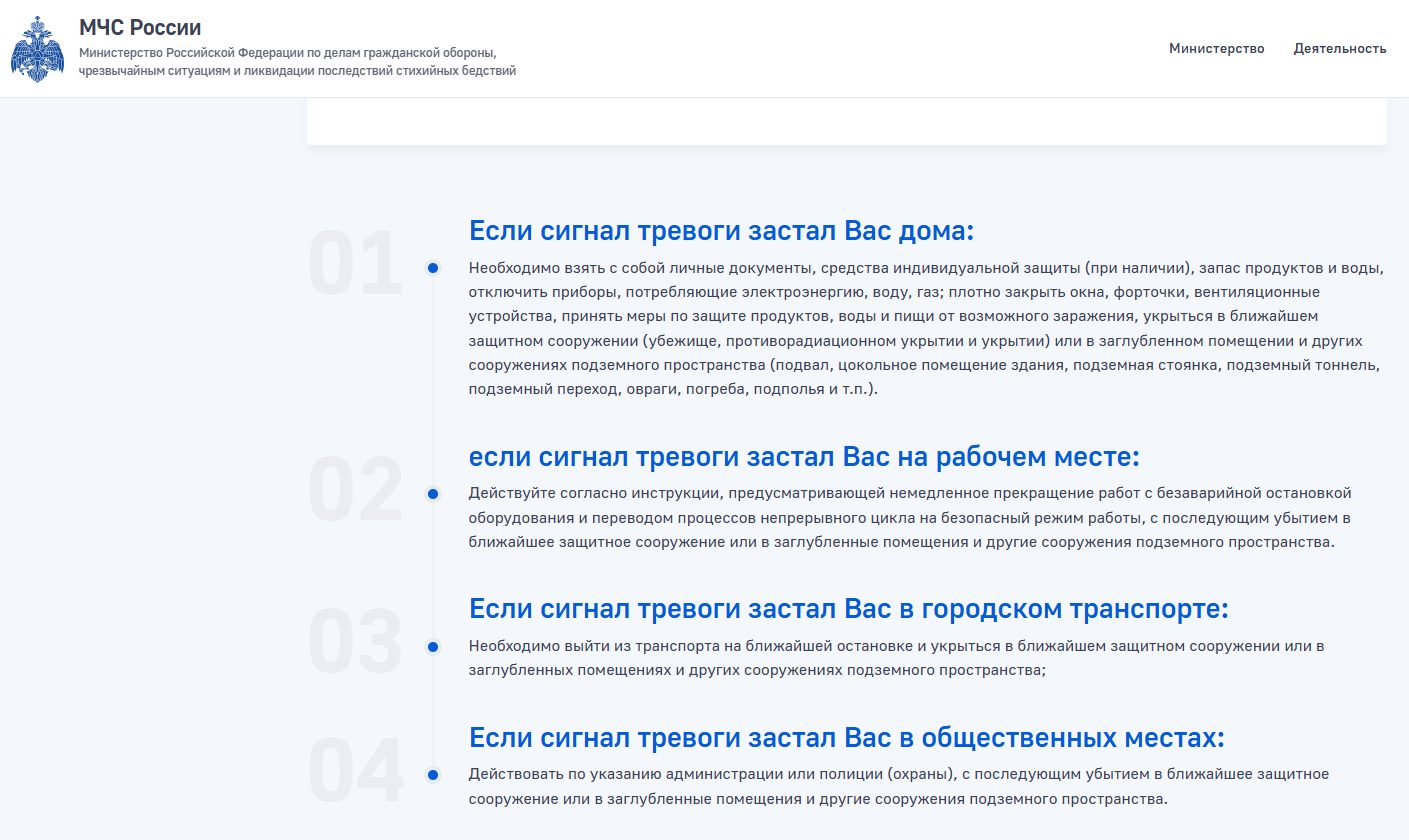Screen dimensions: 1409x840
Task: Click the МЧС России emblem logo
Action: click(x=37, y=49)
